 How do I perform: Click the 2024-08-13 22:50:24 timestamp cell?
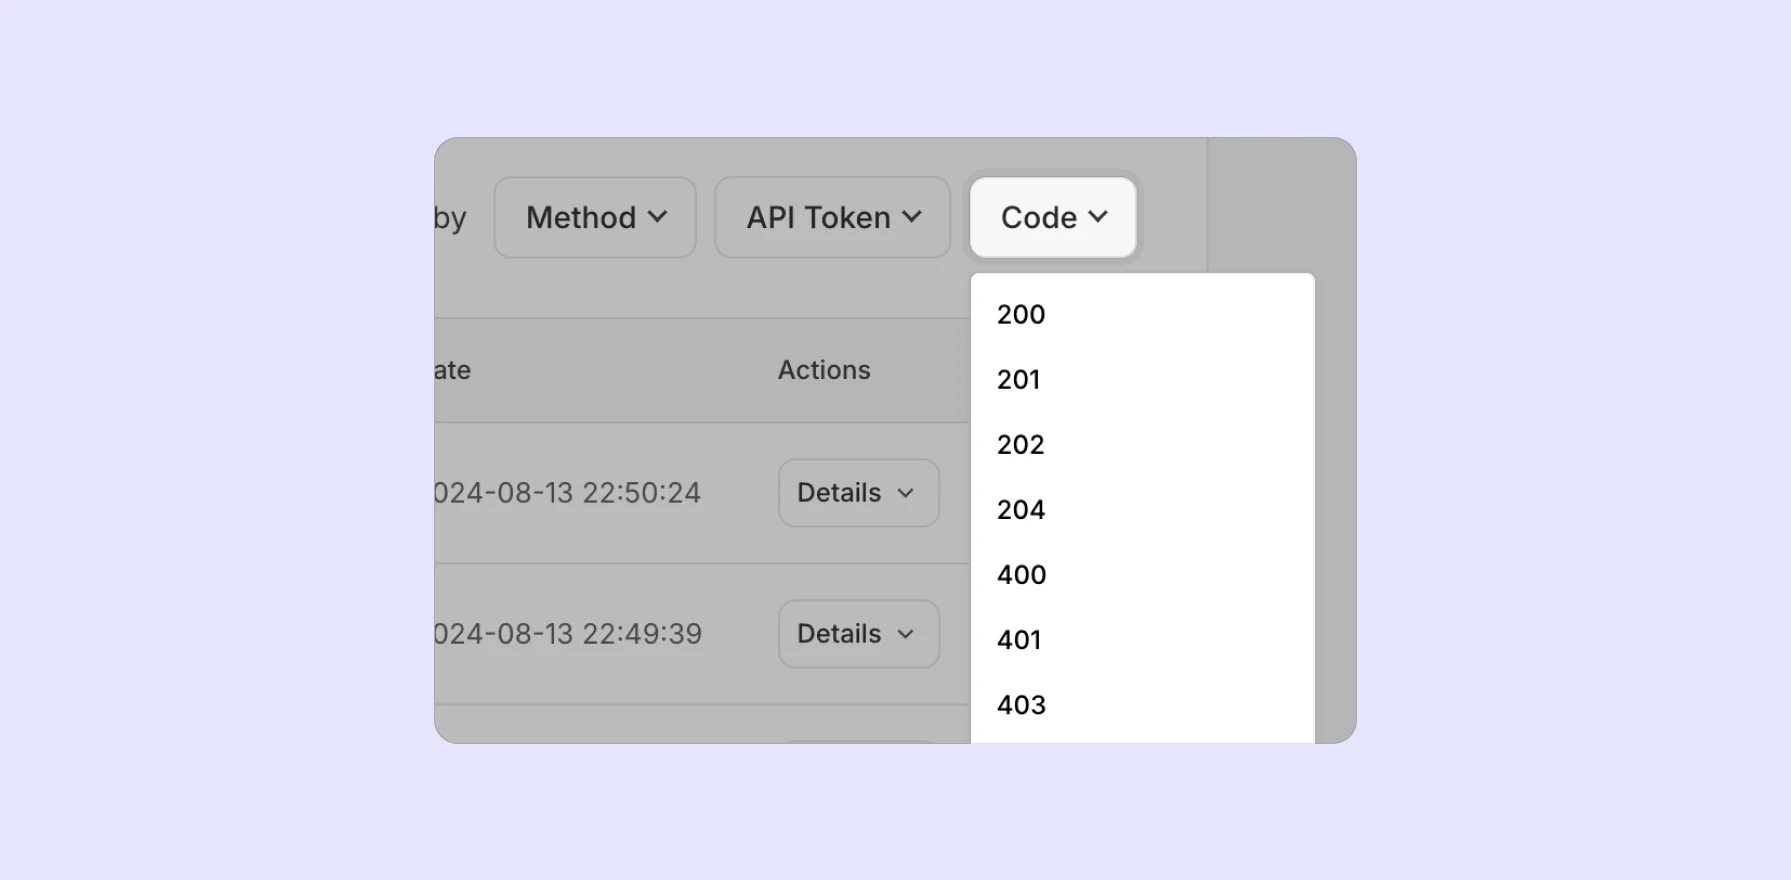pos(568,493)
